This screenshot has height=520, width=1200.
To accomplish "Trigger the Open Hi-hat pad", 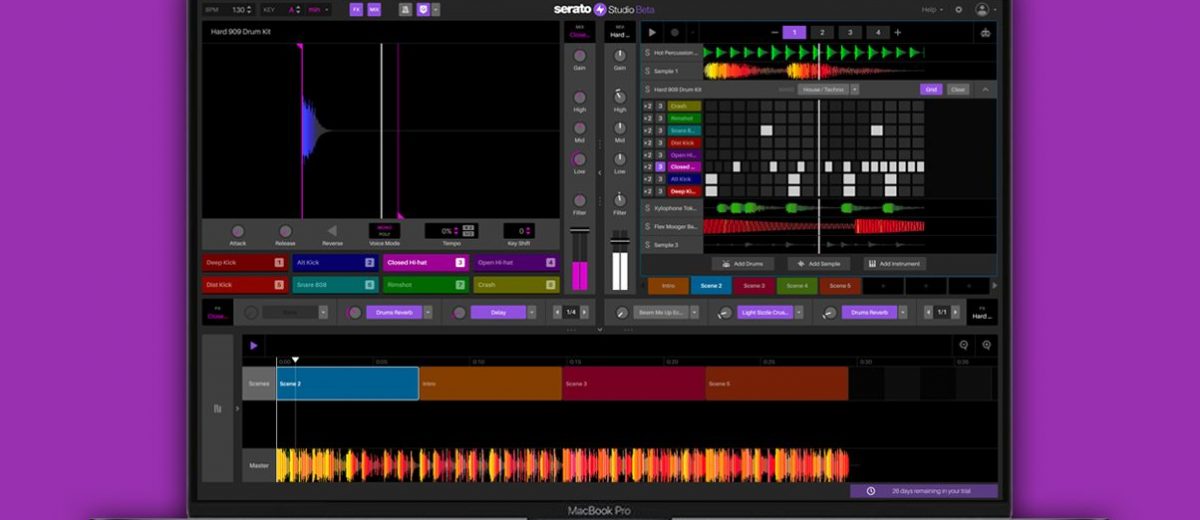I will tap(515, 263).
